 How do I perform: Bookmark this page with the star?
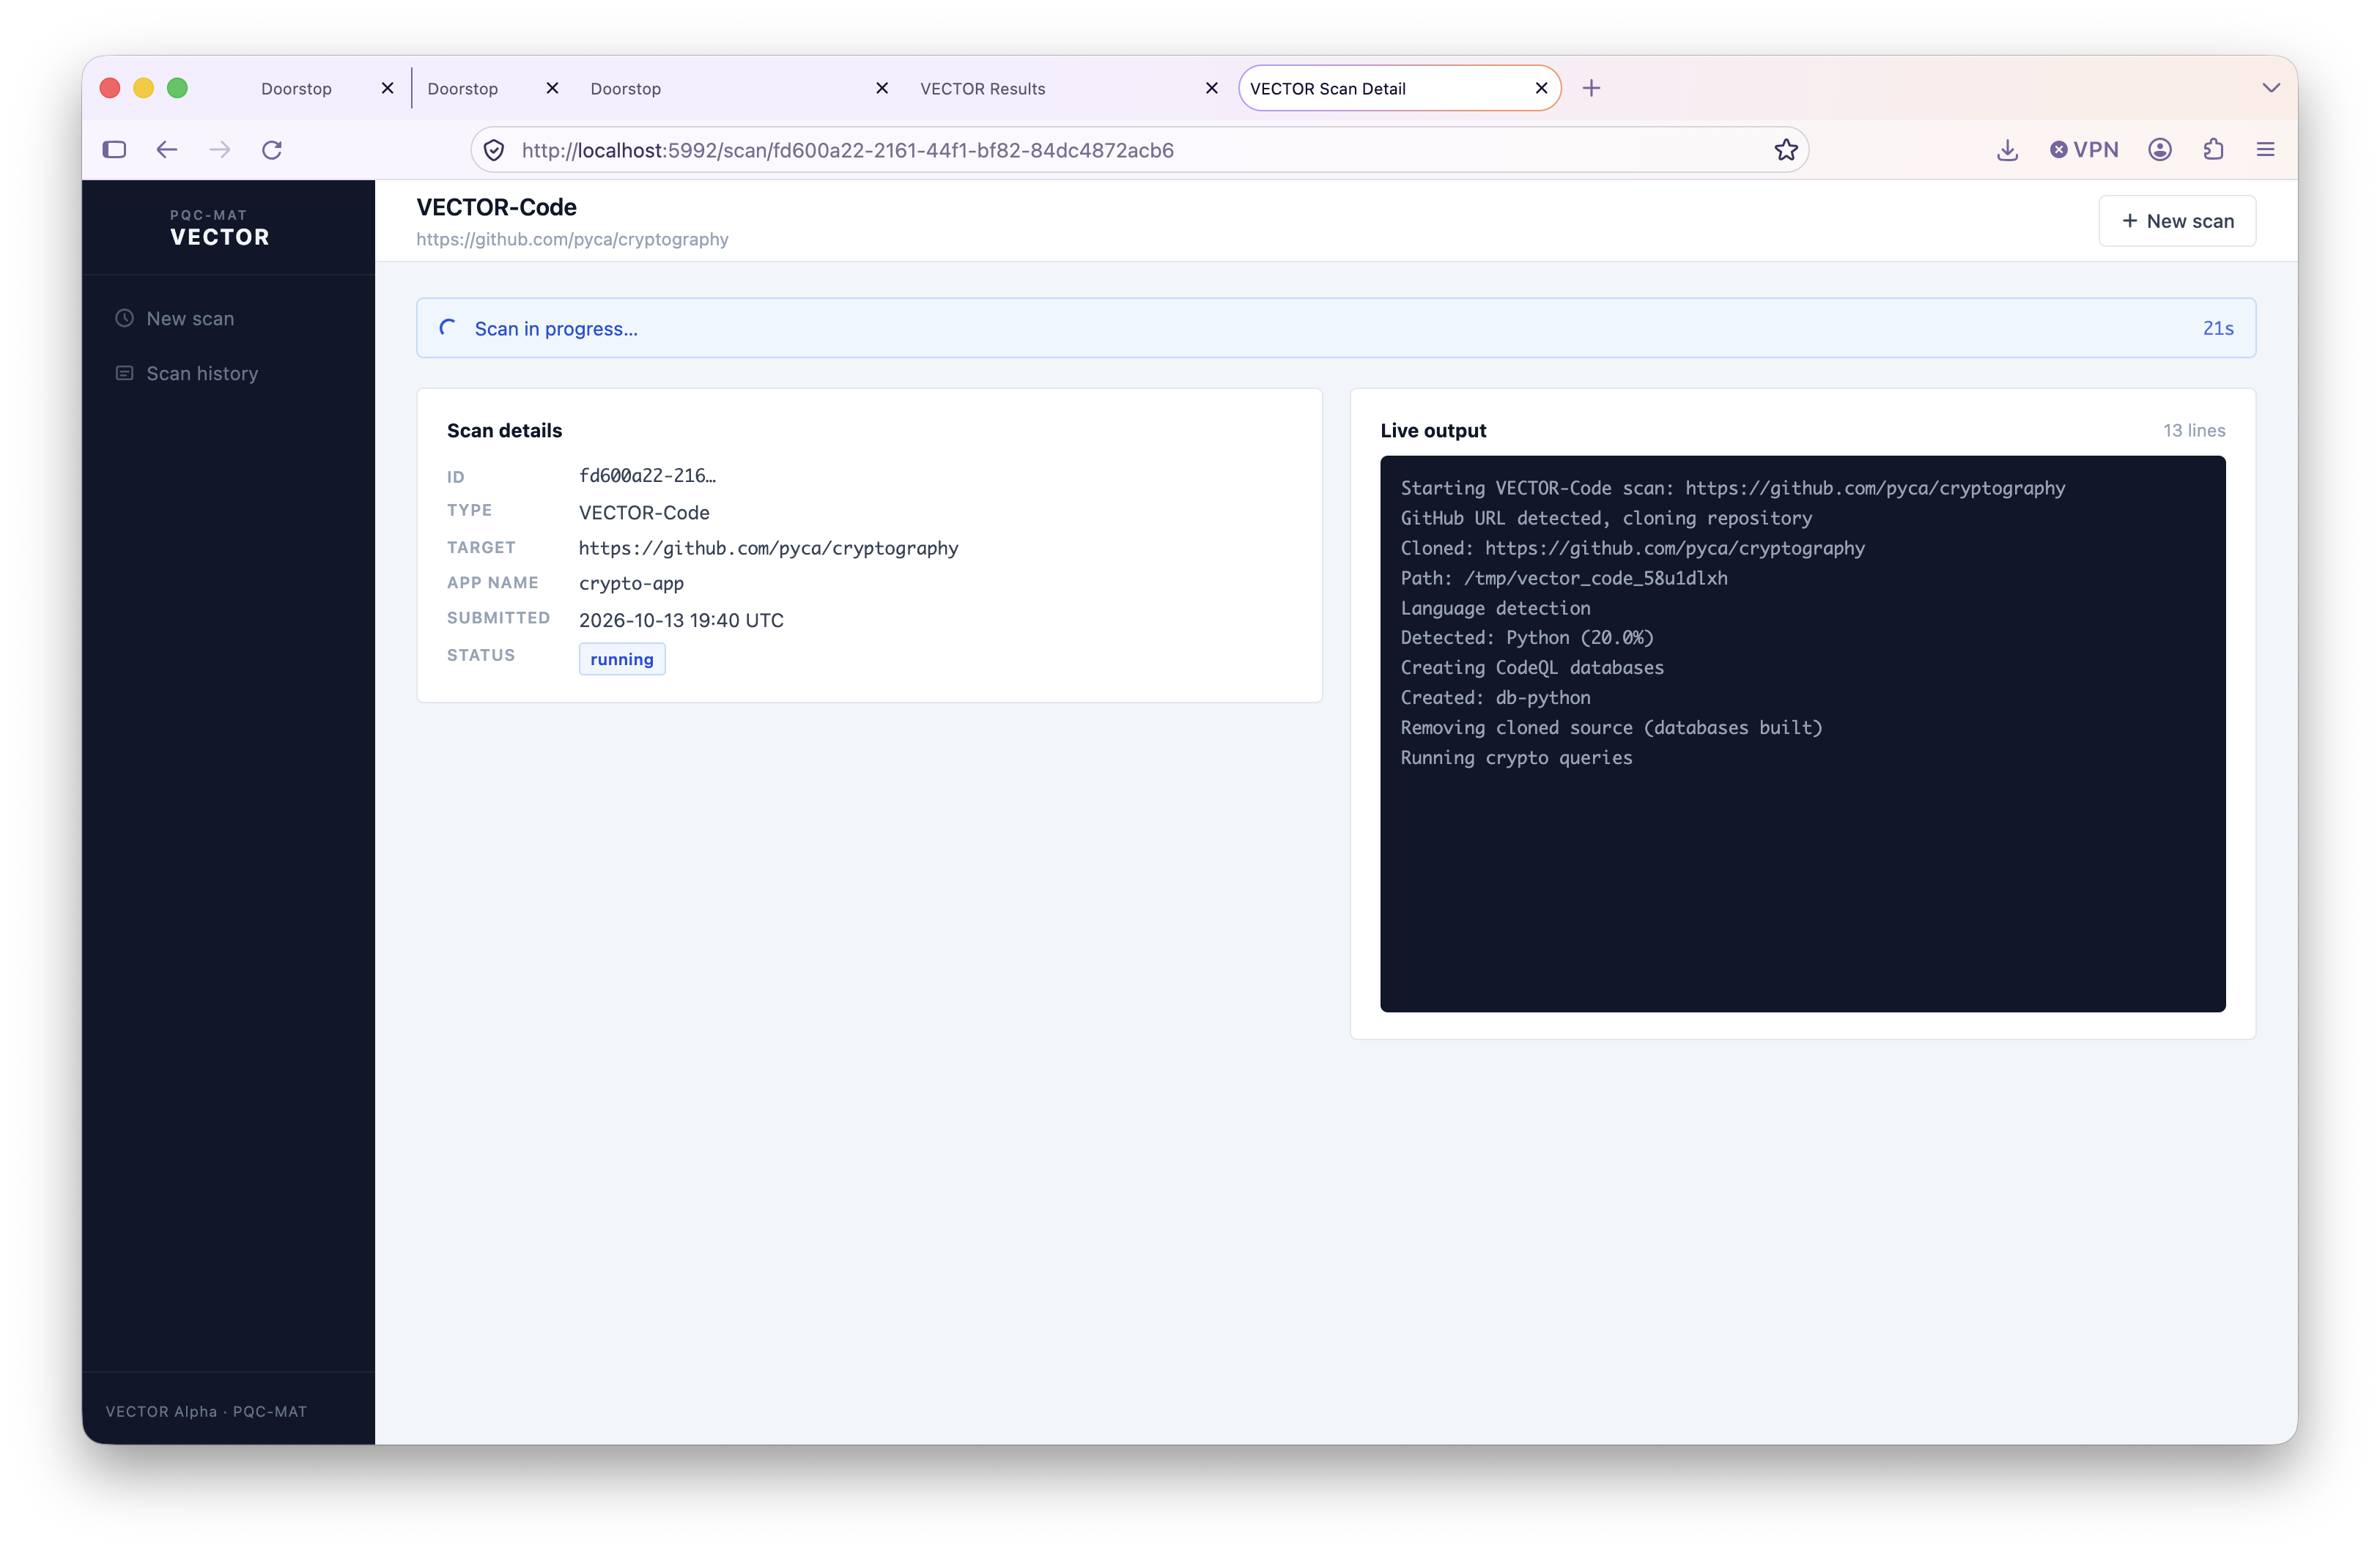pyautogui.click(x=1786, y=150)
